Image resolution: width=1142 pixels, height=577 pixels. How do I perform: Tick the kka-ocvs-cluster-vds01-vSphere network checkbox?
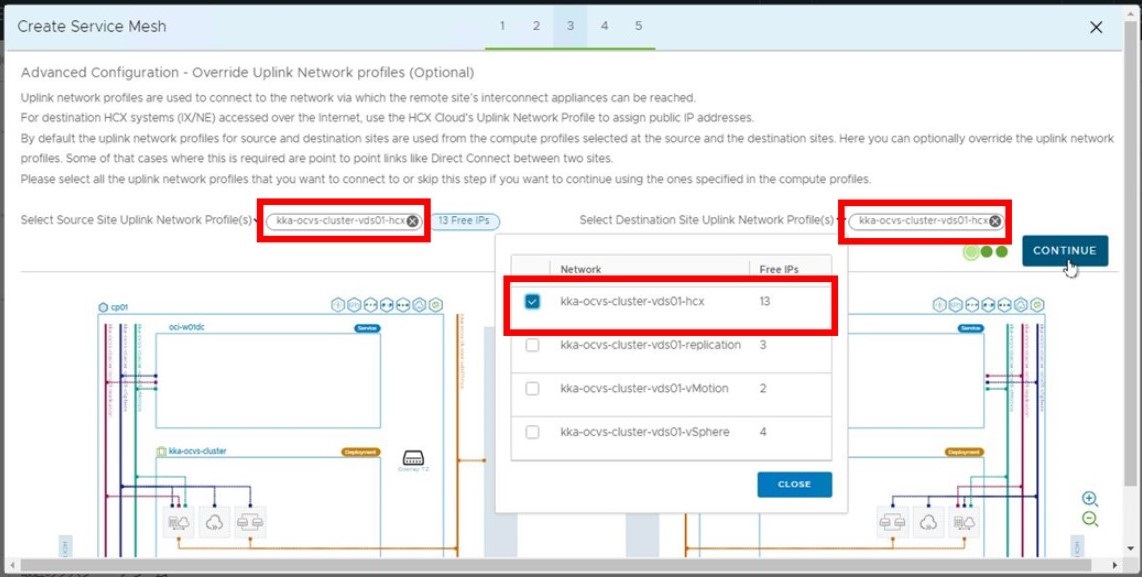(x=532, y=432)
